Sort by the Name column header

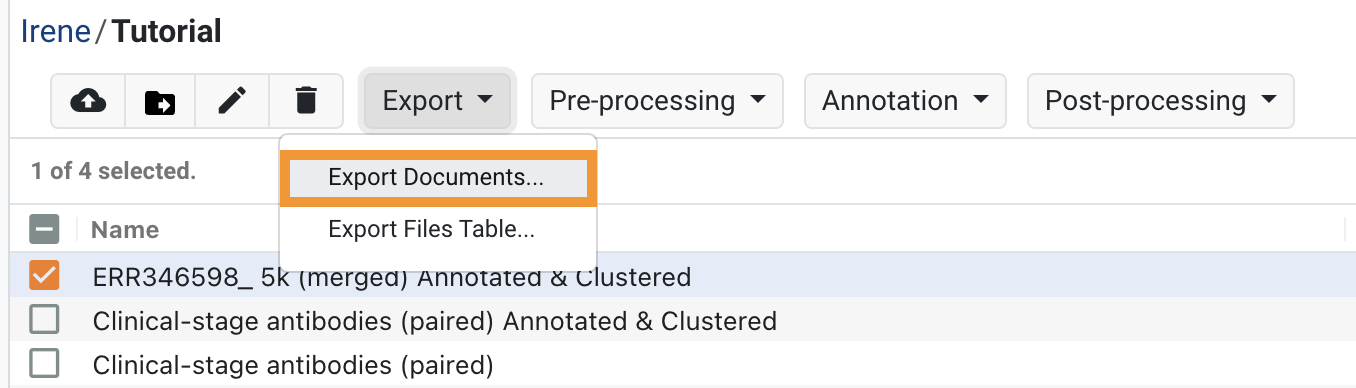[125, 230]
